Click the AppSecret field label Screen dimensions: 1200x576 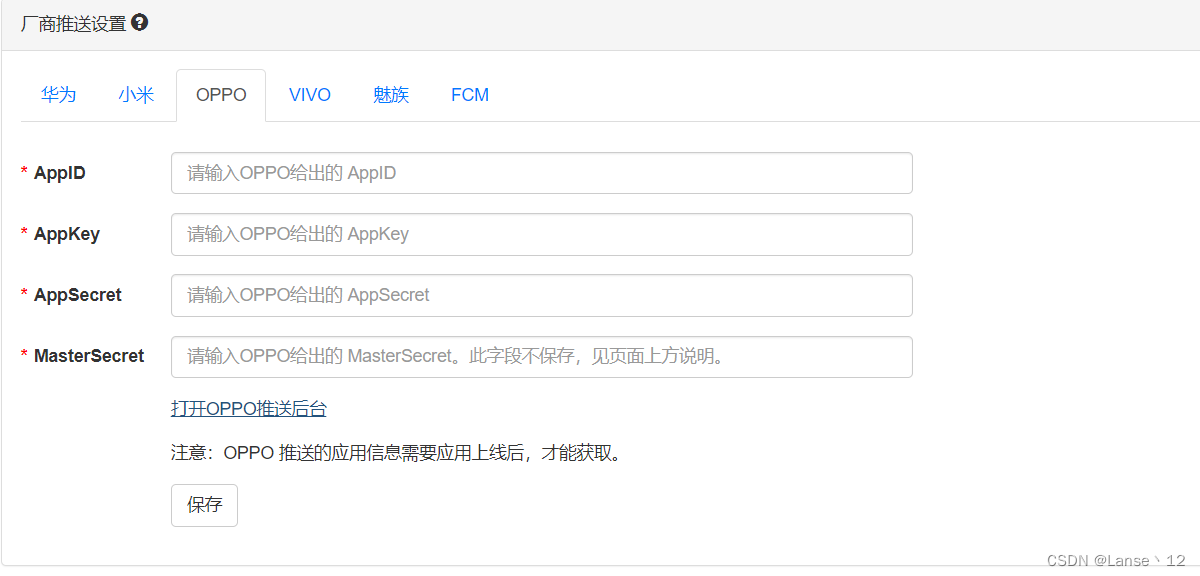pyautogui.click(x=78, y=295)
